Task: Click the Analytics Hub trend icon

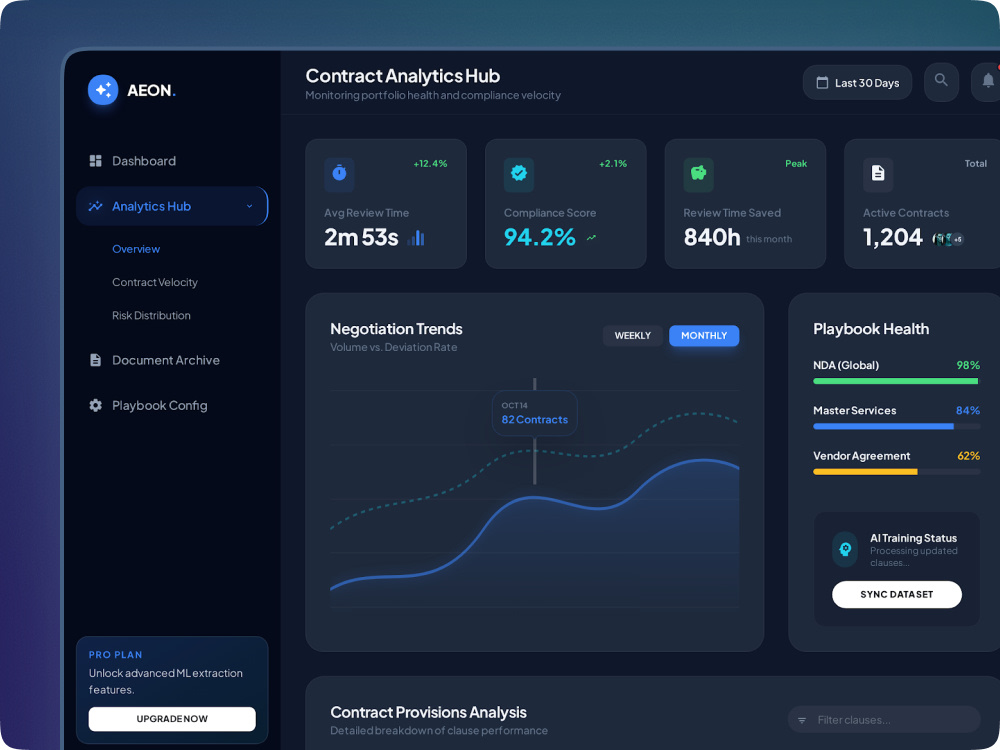Action: [x=96, y=206]
